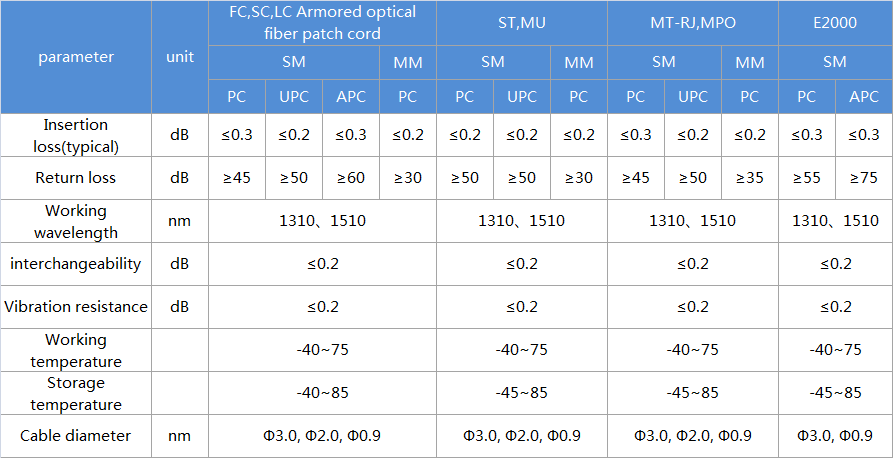Click the "-40~85" storage temperature cell
Viewport: 893px width, 458px height.
[322, 393]
